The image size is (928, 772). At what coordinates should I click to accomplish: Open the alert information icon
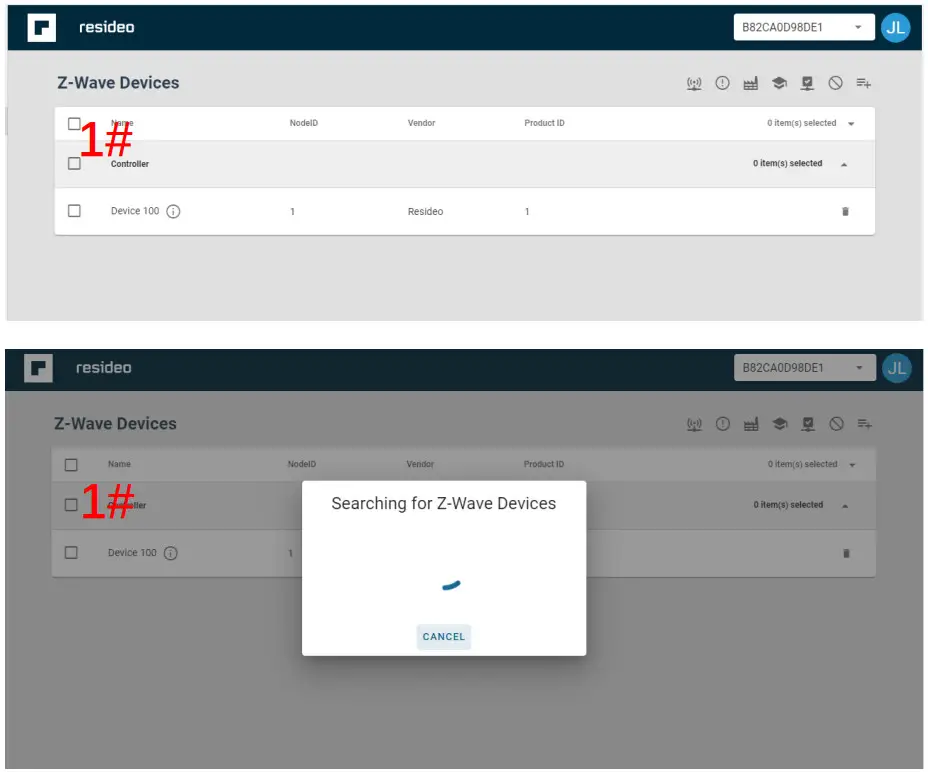[x=720, y=84]
